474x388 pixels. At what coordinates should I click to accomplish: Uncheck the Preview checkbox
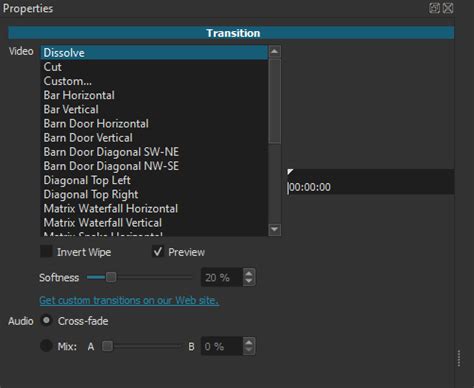pos(158,252)
